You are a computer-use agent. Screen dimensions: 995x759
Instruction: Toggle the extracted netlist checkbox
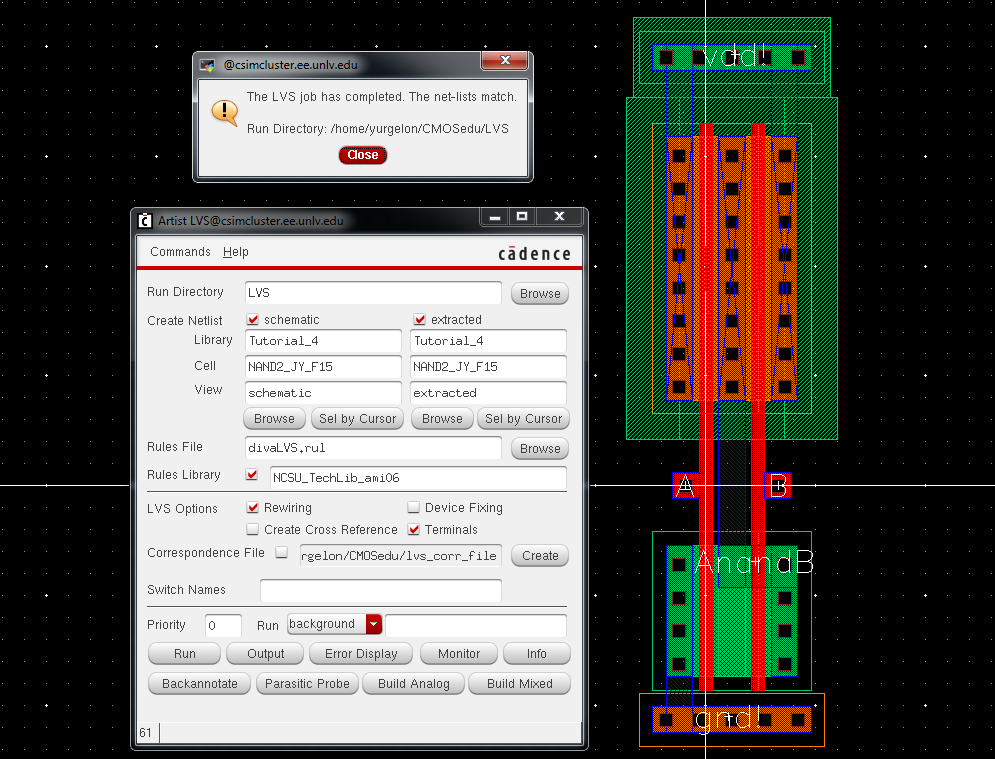[x=420, y=320]
